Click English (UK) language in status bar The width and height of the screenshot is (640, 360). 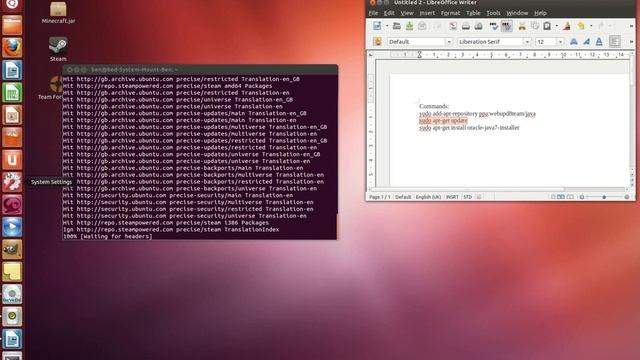point(428,197)
